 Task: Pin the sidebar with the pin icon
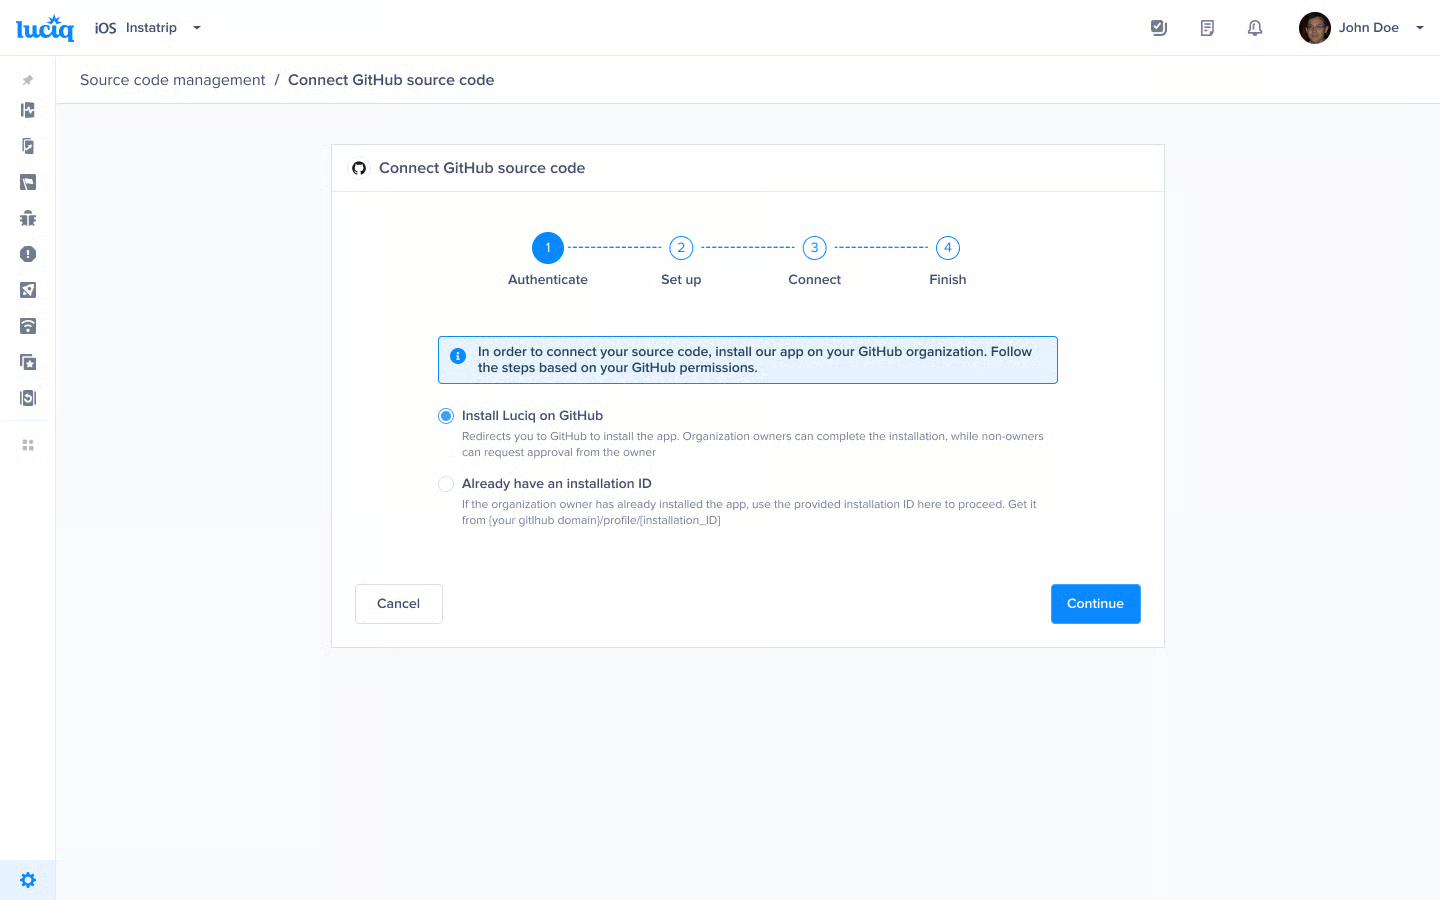point(28,80)
